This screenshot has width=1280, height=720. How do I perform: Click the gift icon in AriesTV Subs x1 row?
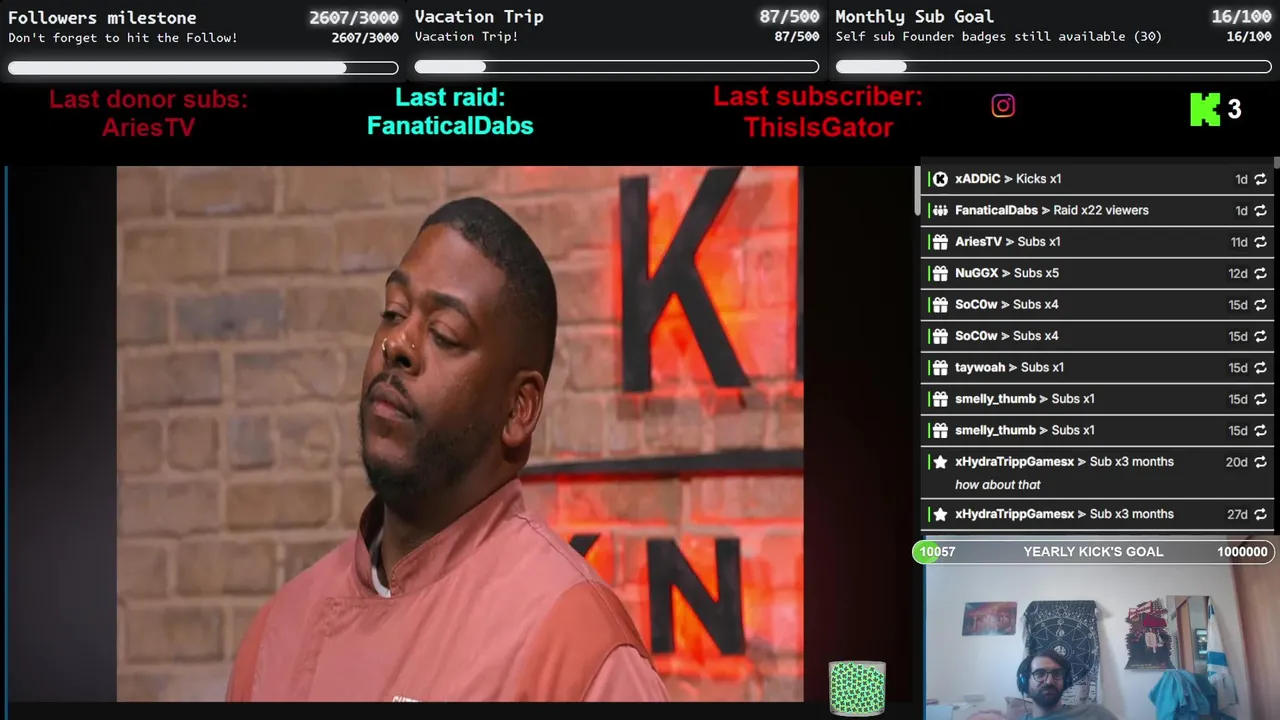(940, 242)
